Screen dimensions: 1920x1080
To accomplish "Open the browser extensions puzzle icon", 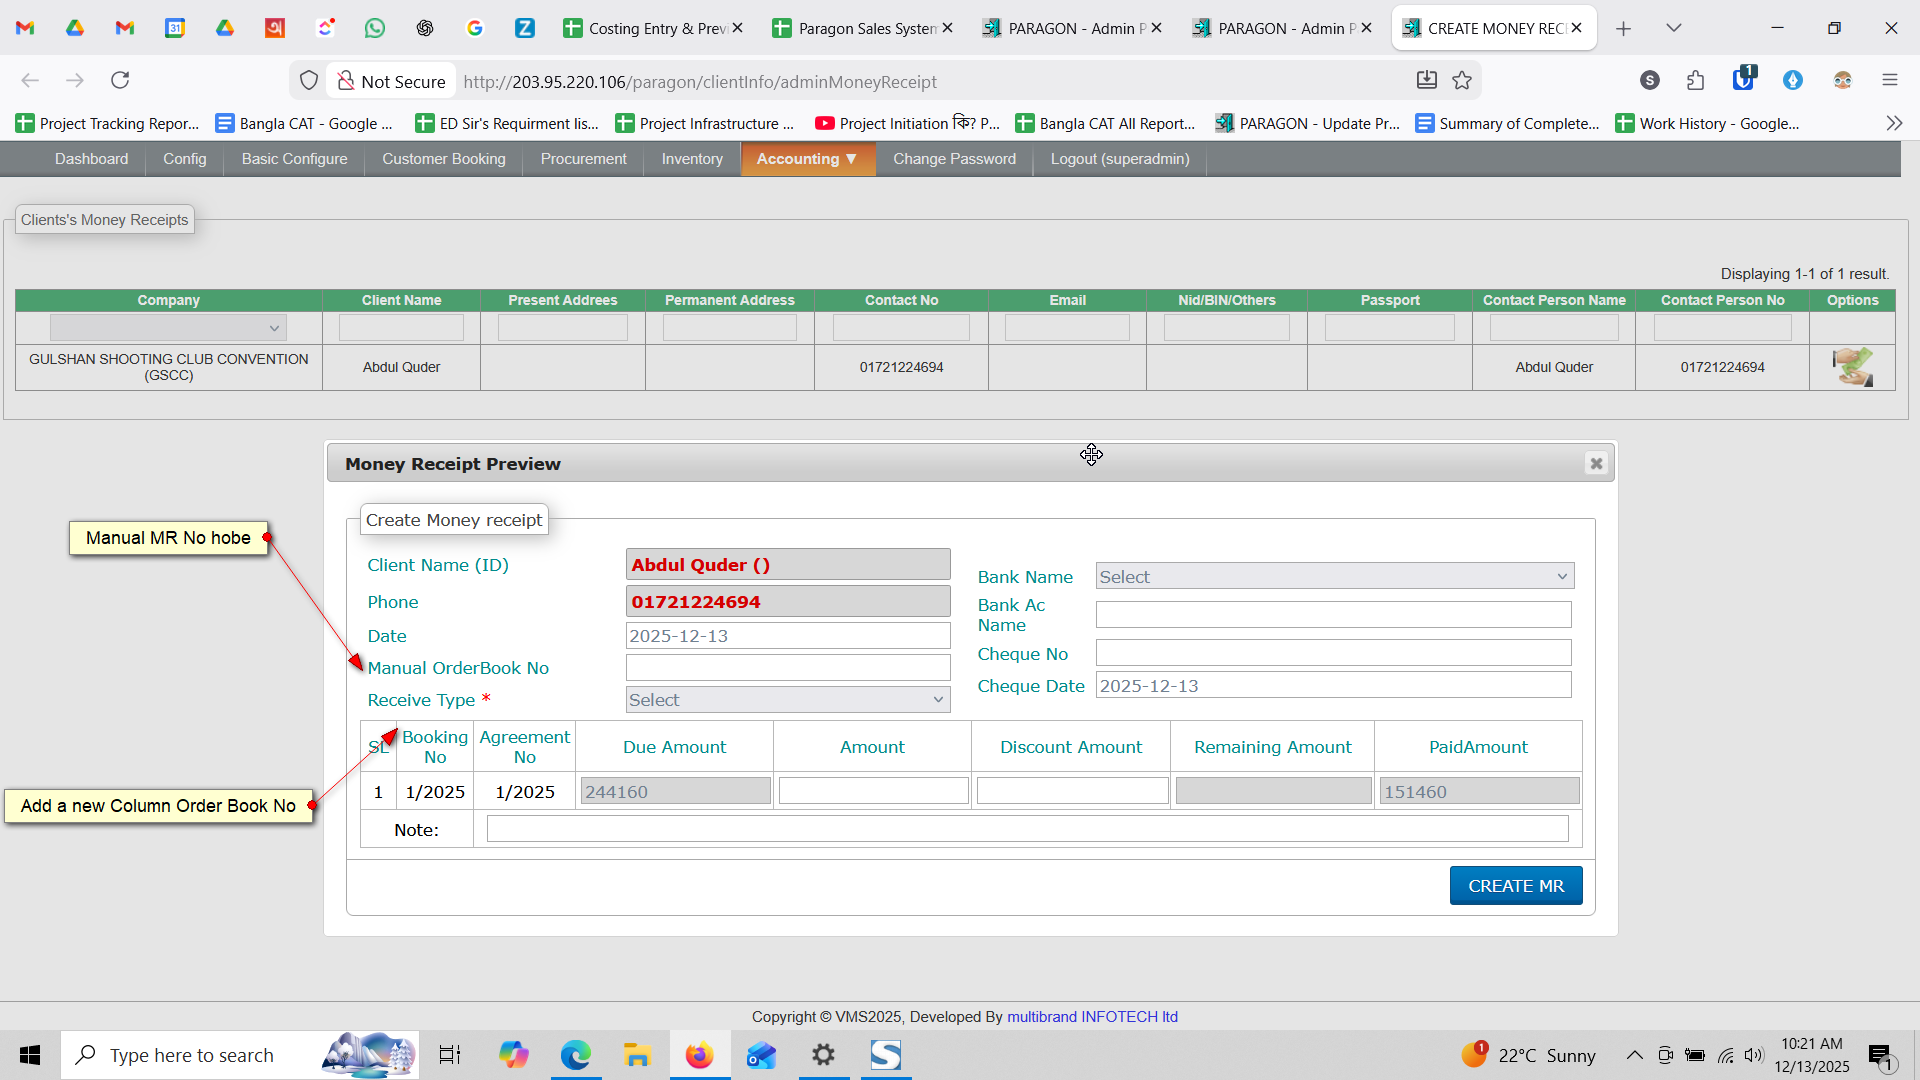I will pos(1695,80).
